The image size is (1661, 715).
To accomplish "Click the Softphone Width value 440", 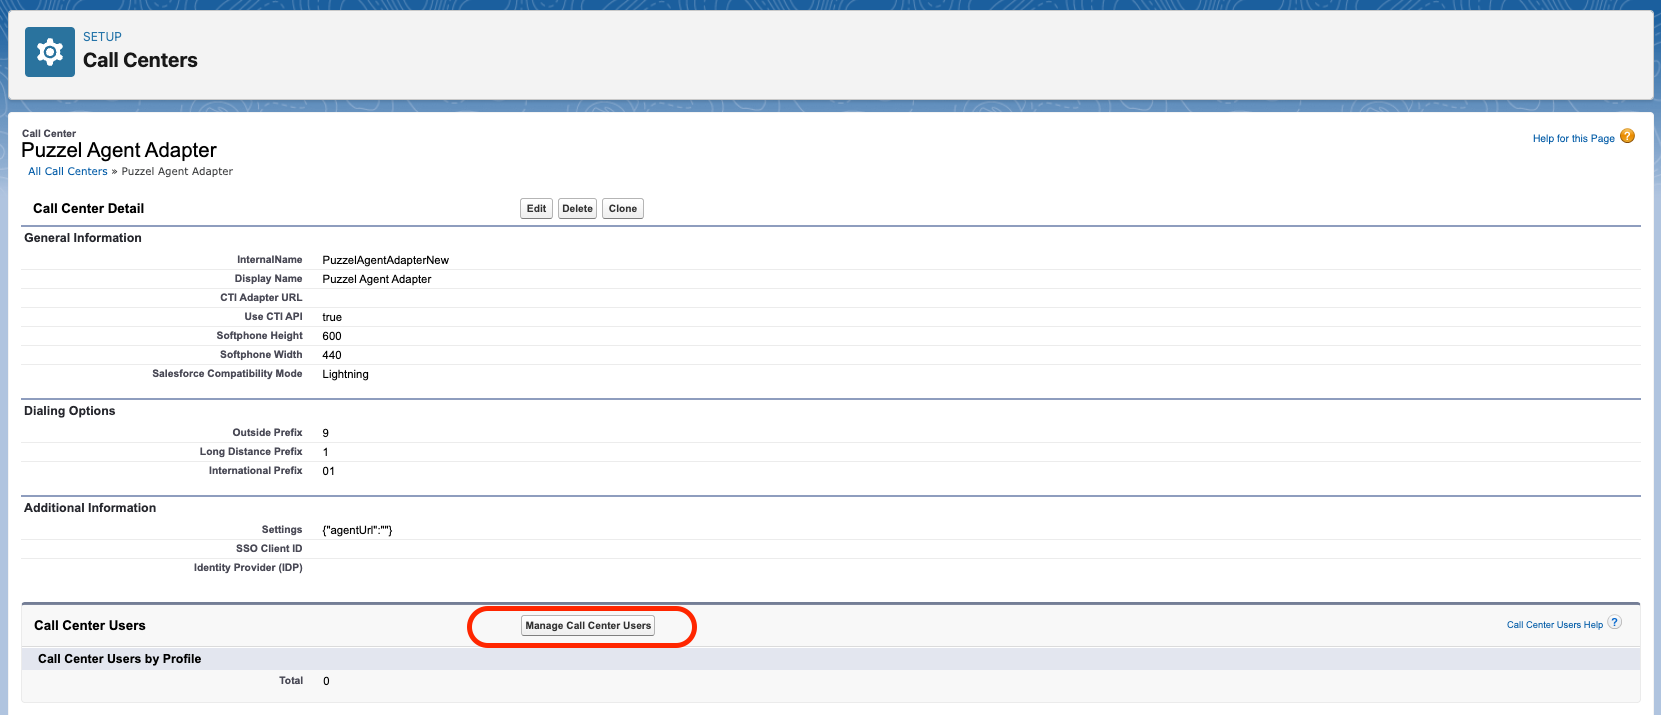I will point(332,356).
